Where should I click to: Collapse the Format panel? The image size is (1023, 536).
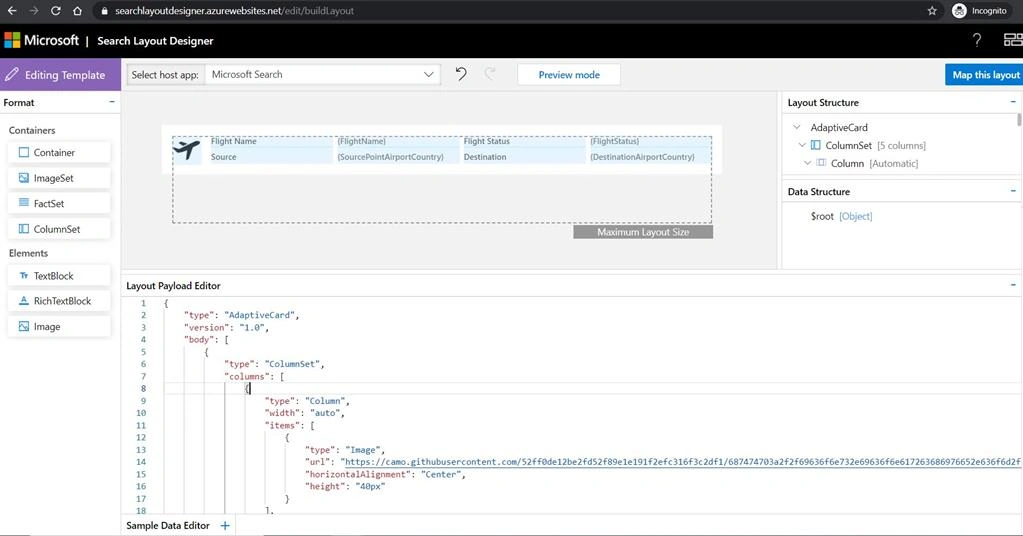(x=112, y=102)
